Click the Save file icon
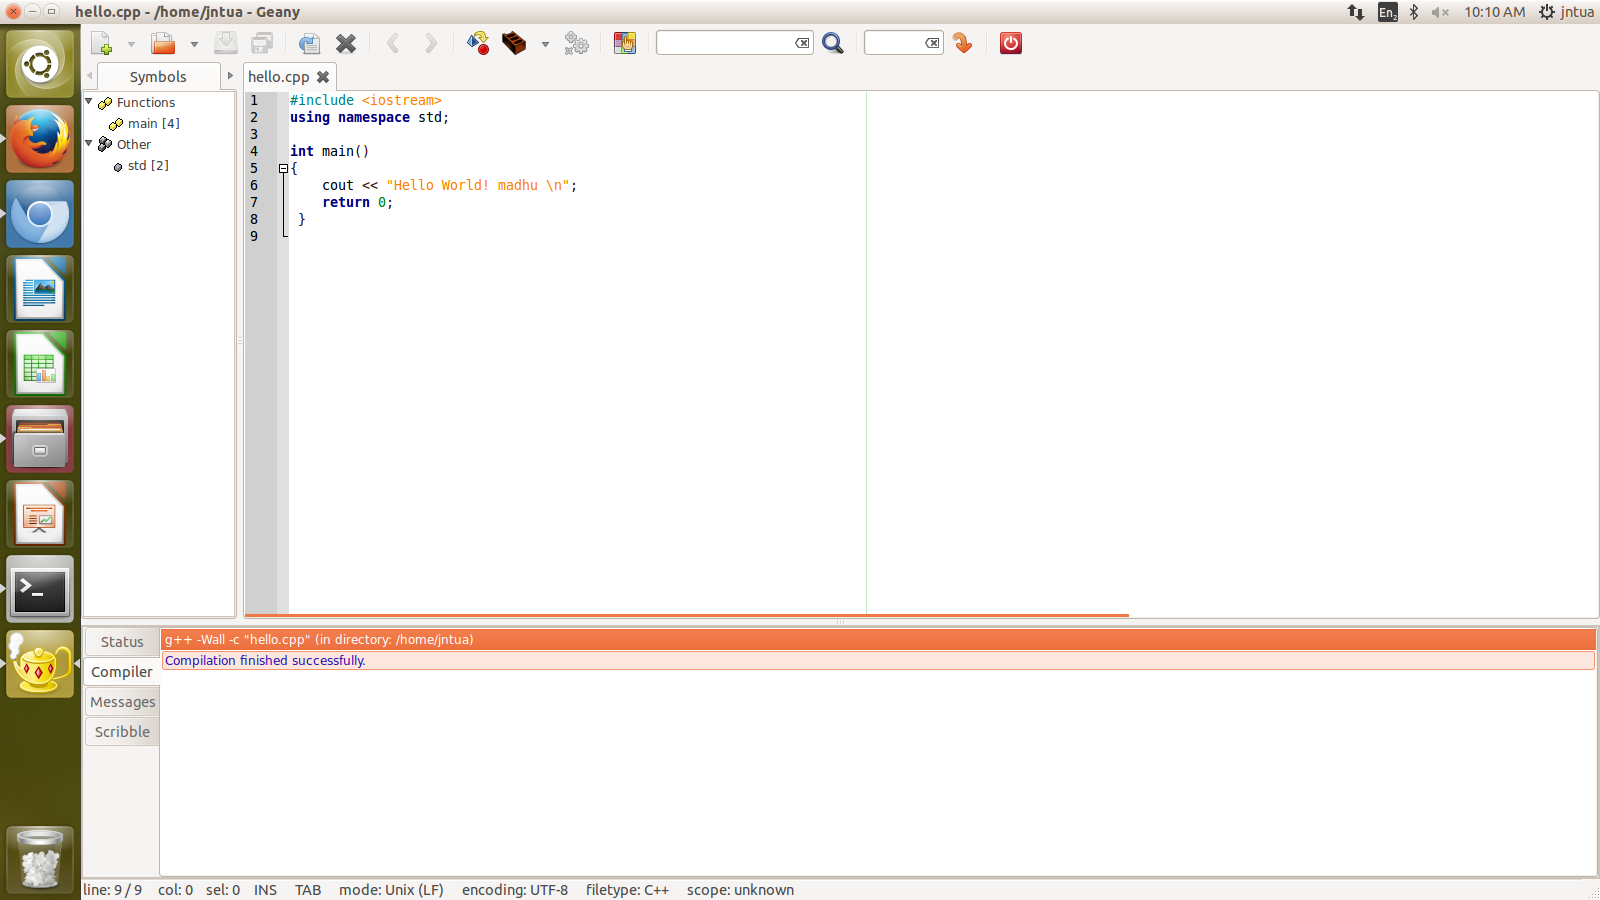Image resolution: width=1600 pixels, height=900 pixels. [x=226, y=43]
